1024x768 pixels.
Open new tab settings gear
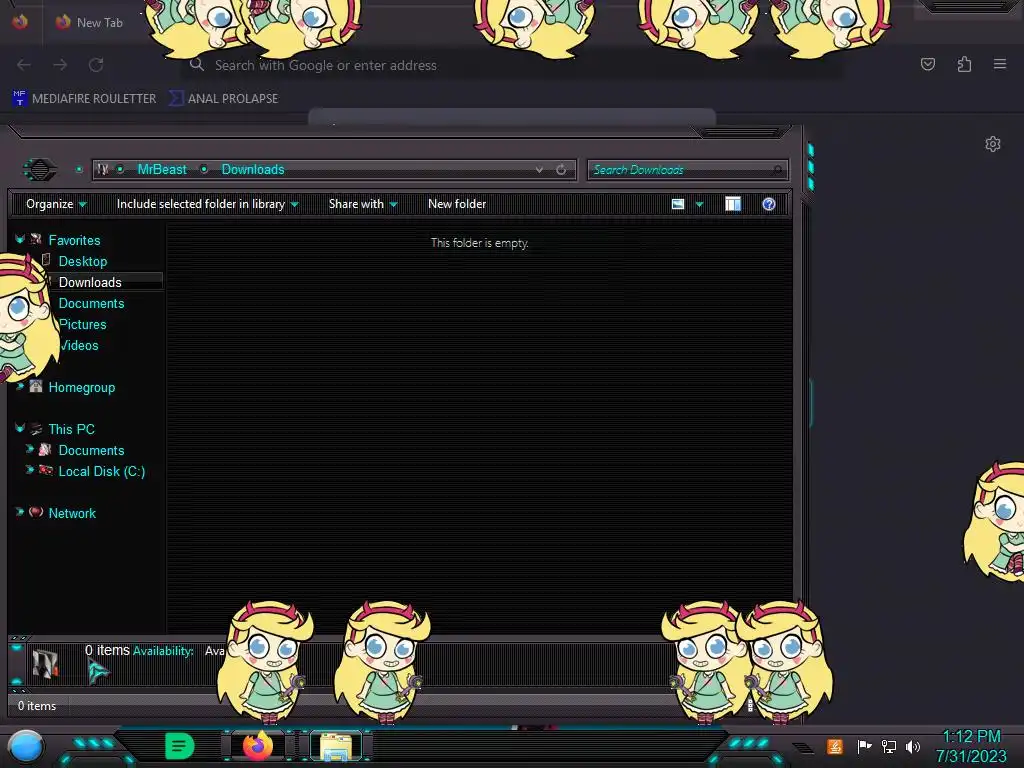pyautogui.click(x=993, y=144)
